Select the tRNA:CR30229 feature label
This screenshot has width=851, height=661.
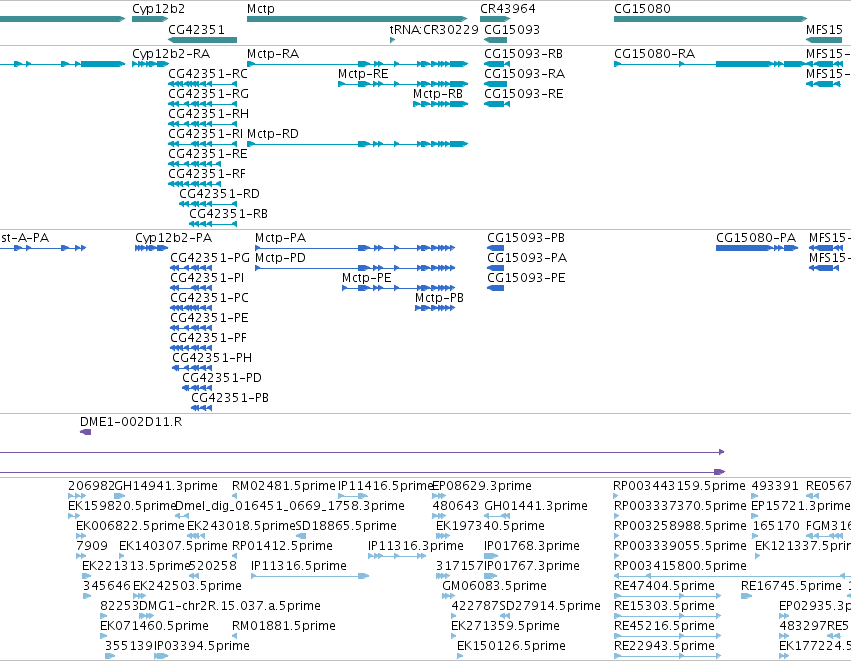coord(434,29)
